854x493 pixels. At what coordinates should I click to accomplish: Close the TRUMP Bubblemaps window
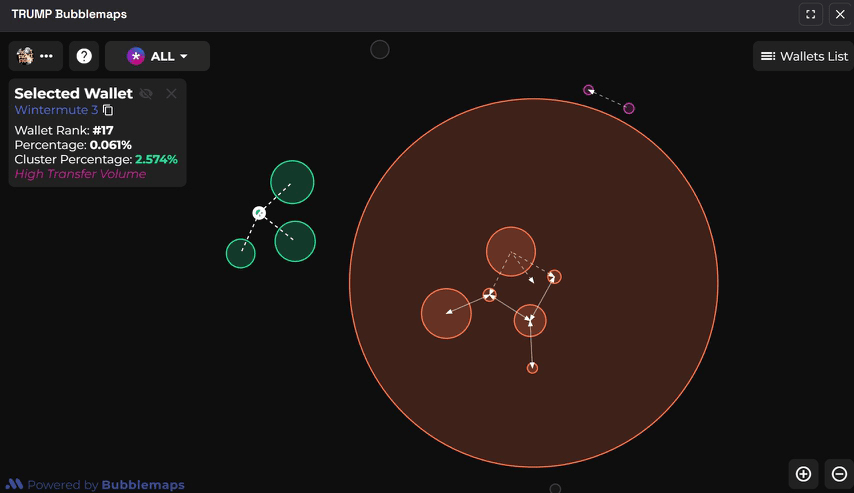point(840,14)
